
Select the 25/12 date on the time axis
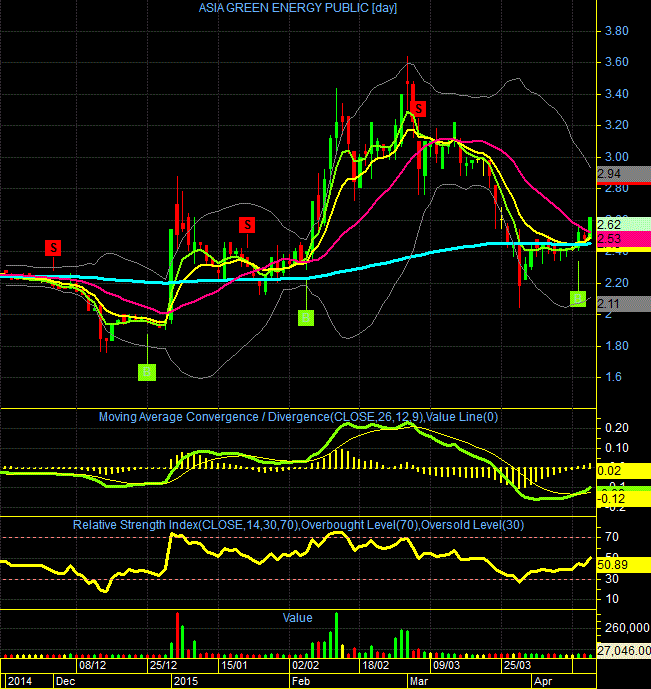(163, 665)
